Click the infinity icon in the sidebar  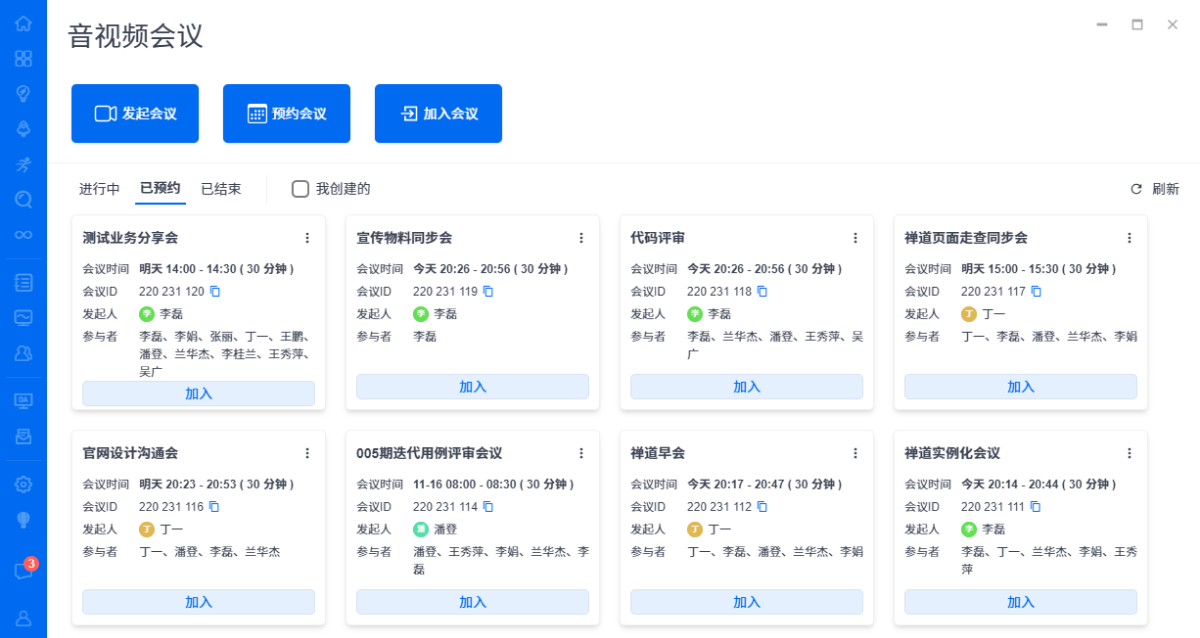(23, 234)
